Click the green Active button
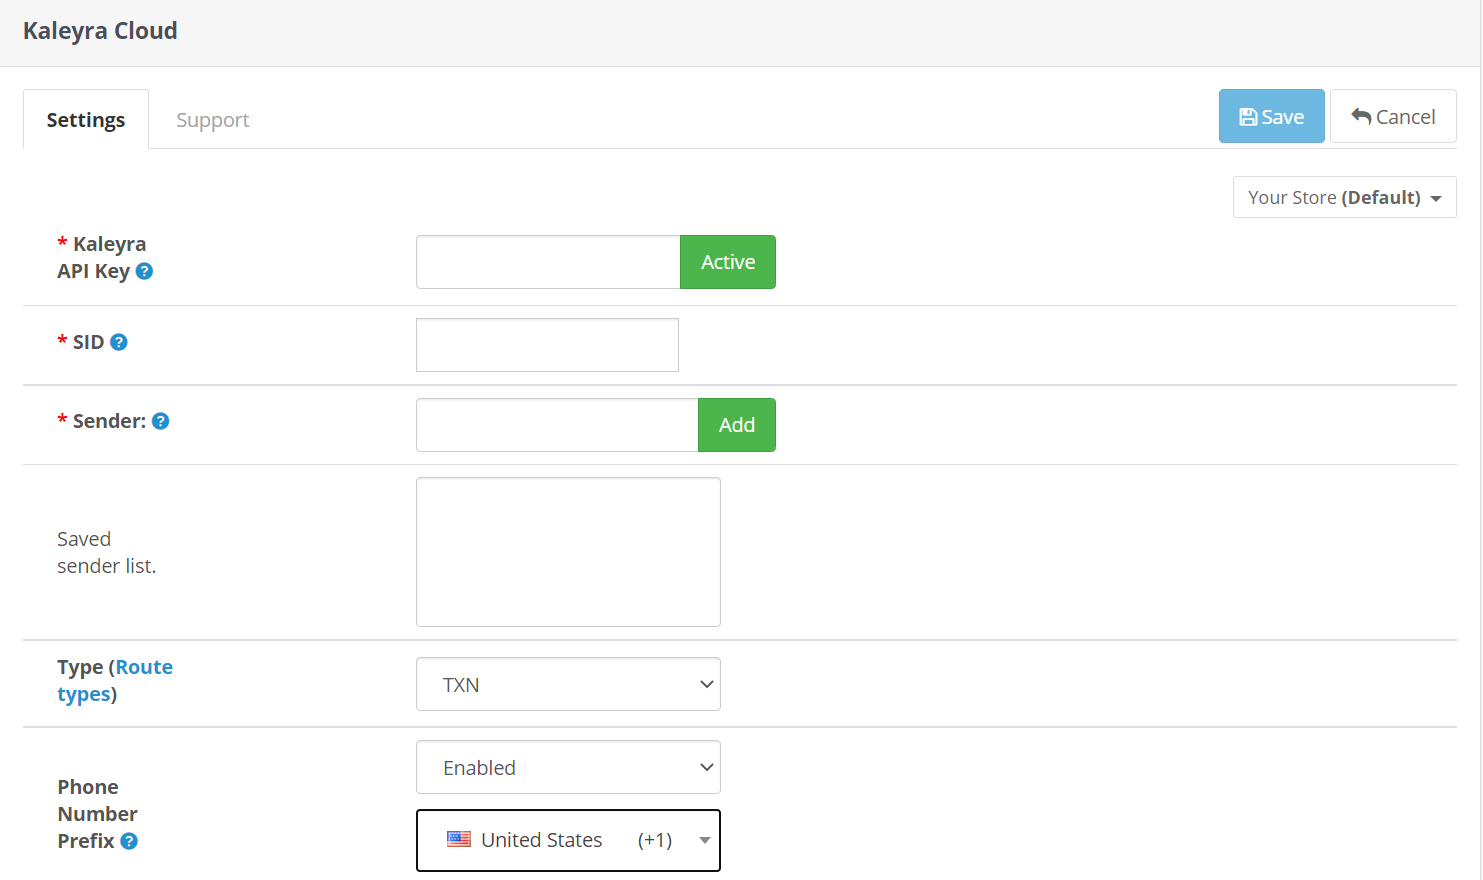Image resolution: width=1483 pixels, height=880 pixels. coord(727,262)
